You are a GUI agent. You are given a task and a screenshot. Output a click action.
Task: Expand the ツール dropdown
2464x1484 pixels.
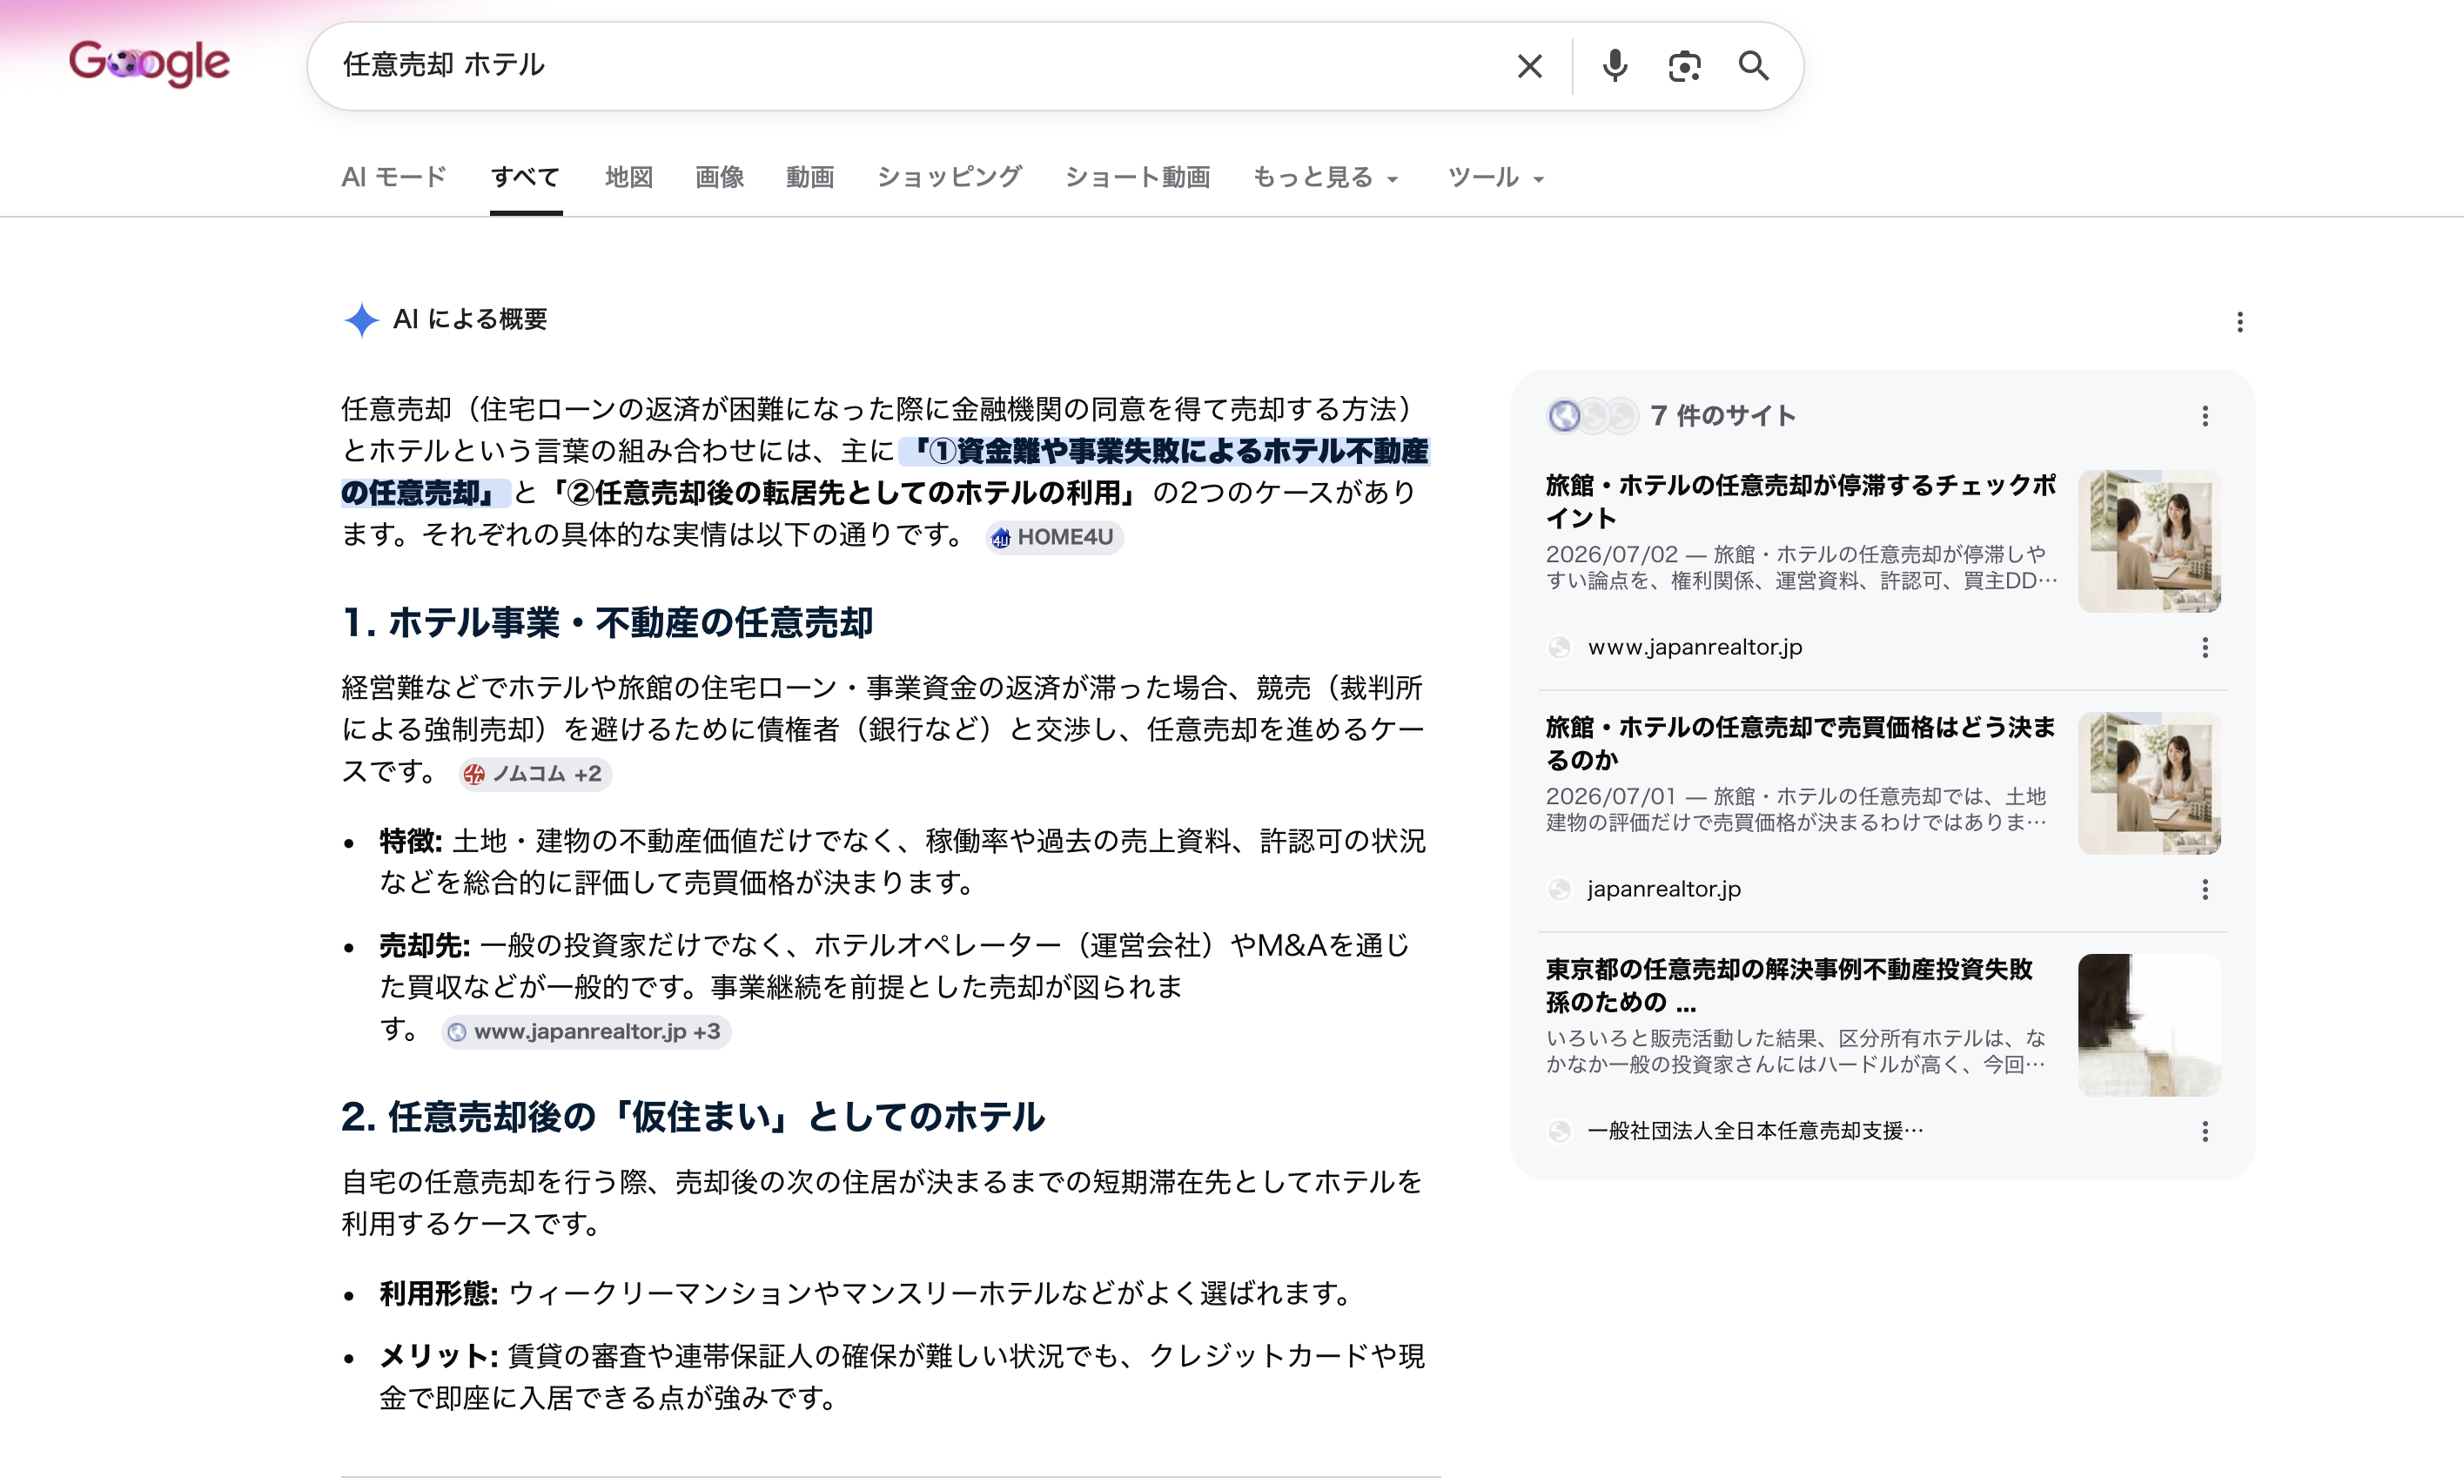click(1496, 177)
